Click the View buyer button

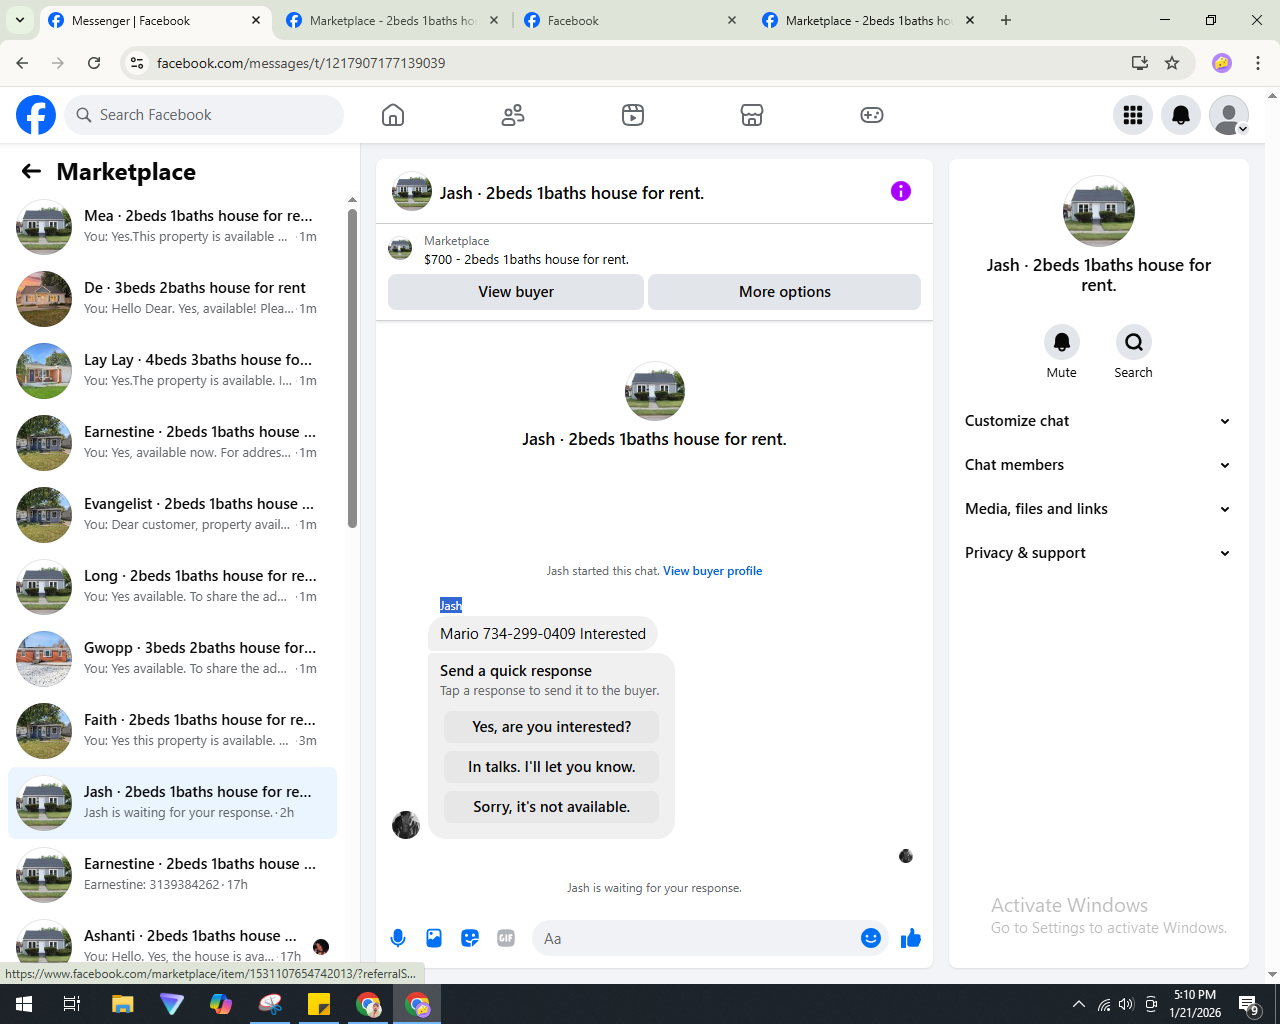click(x=516, y=292)
